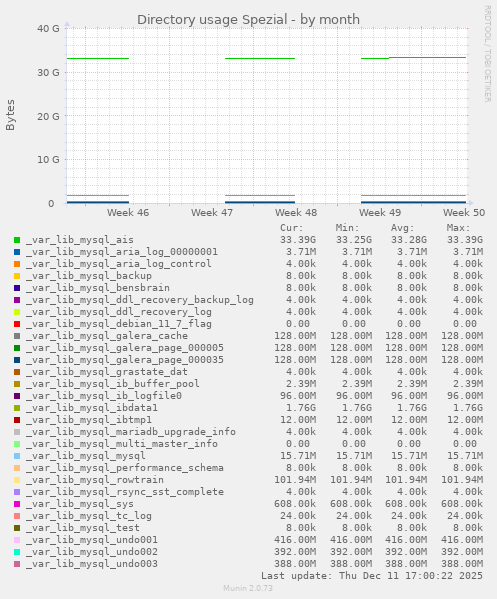This screenshot has width=497, height=599.
Task: Click the undo001 max value 416.00M
Action: [462, 540]
